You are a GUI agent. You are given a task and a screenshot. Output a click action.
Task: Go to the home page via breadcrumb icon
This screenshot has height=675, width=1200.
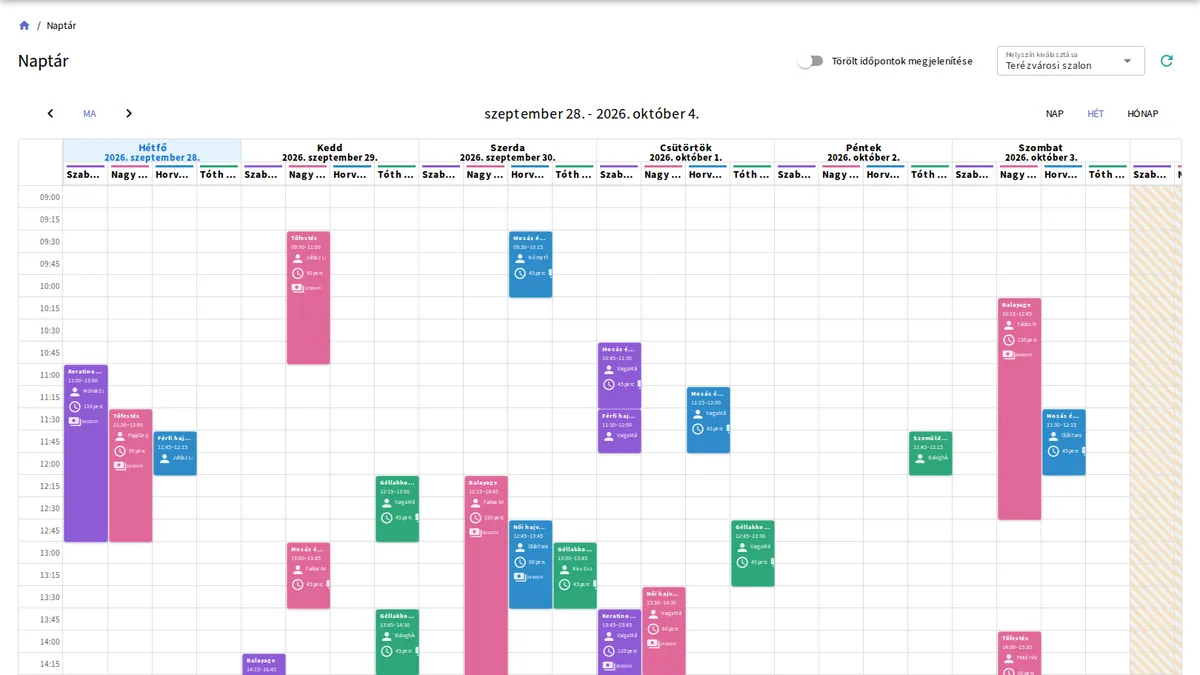click(x=24, y=25)
